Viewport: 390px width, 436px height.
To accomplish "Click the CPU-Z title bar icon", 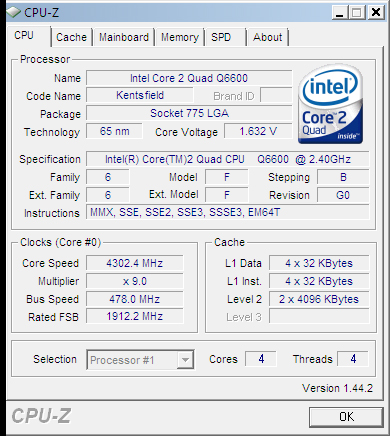I will coord(14,12).
